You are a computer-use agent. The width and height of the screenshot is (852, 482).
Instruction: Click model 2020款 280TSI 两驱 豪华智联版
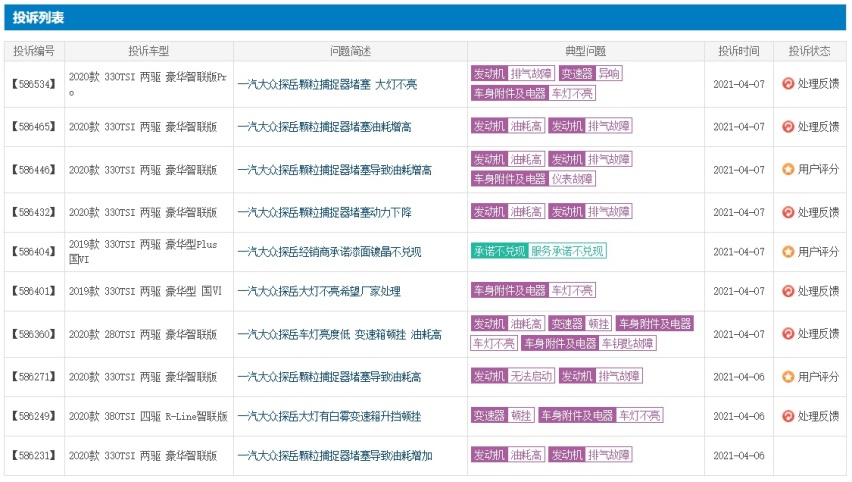pos(143,334)
